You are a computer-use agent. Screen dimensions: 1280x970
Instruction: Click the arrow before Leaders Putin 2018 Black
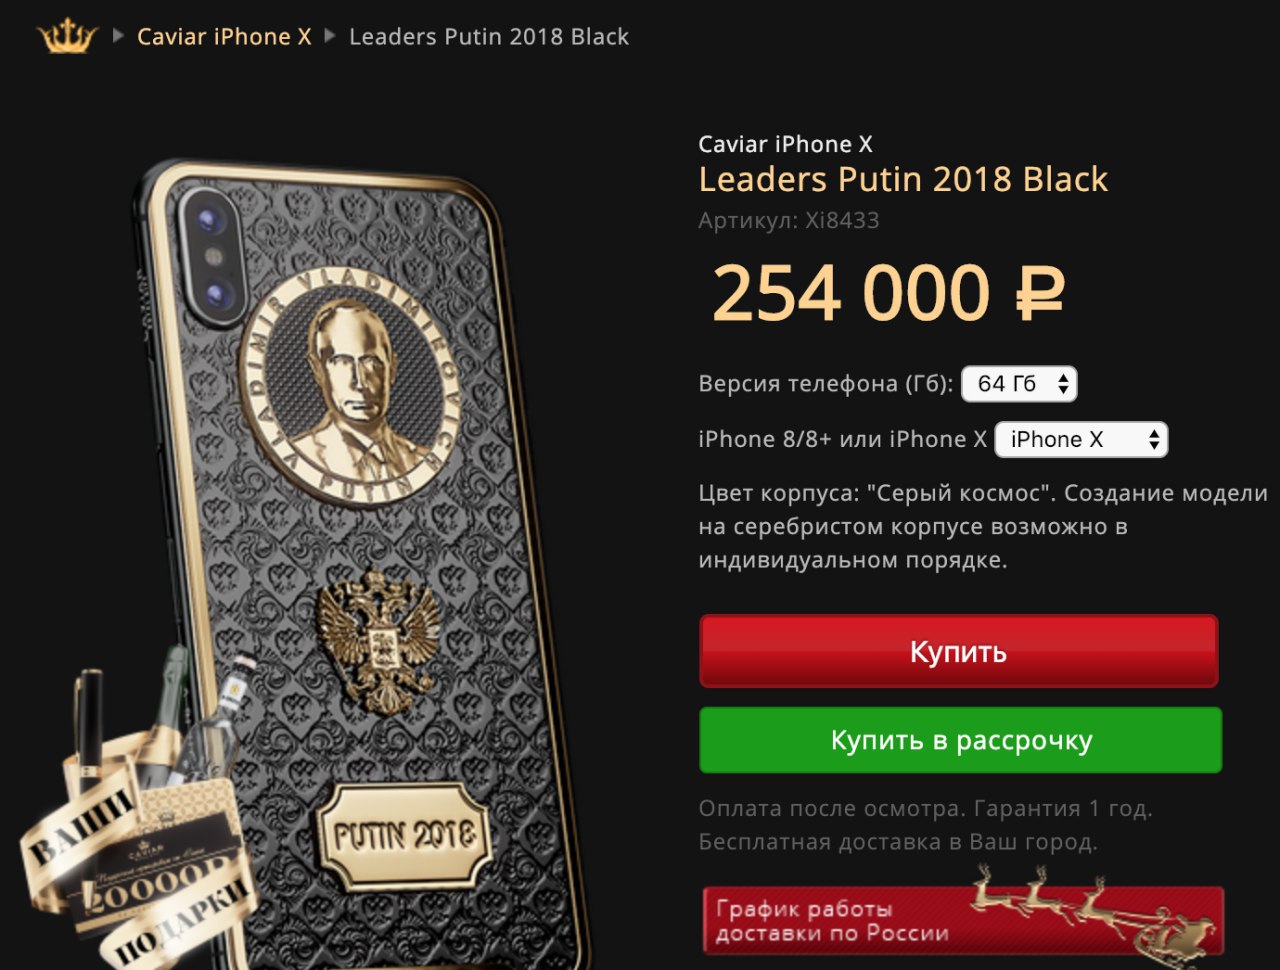[x=330, y=36]
